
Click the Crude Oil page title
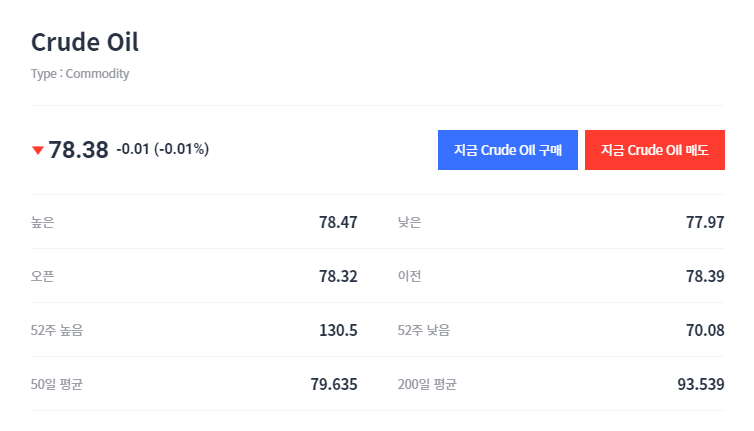[x=85, y=42]
